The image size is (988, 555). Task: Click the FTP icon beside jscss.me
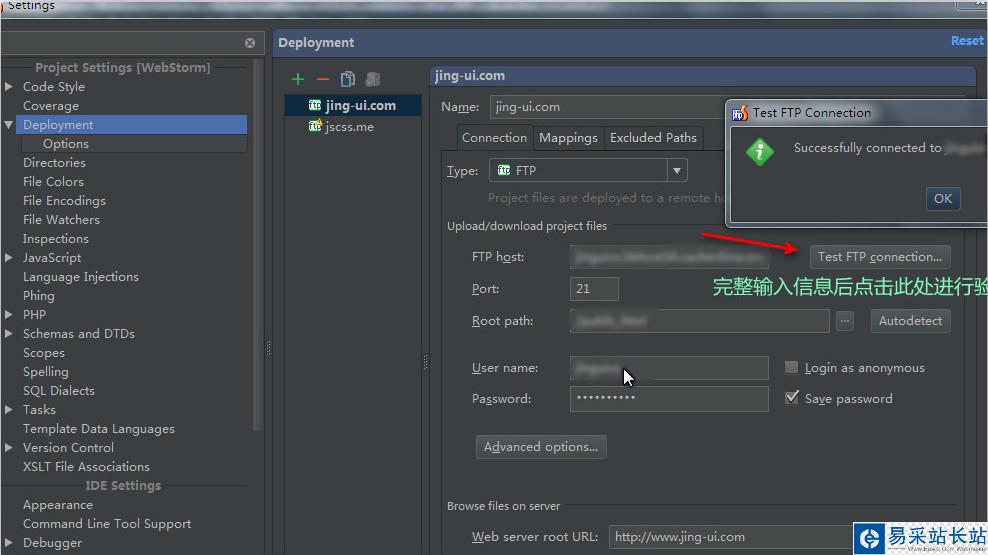coord(315,126)
